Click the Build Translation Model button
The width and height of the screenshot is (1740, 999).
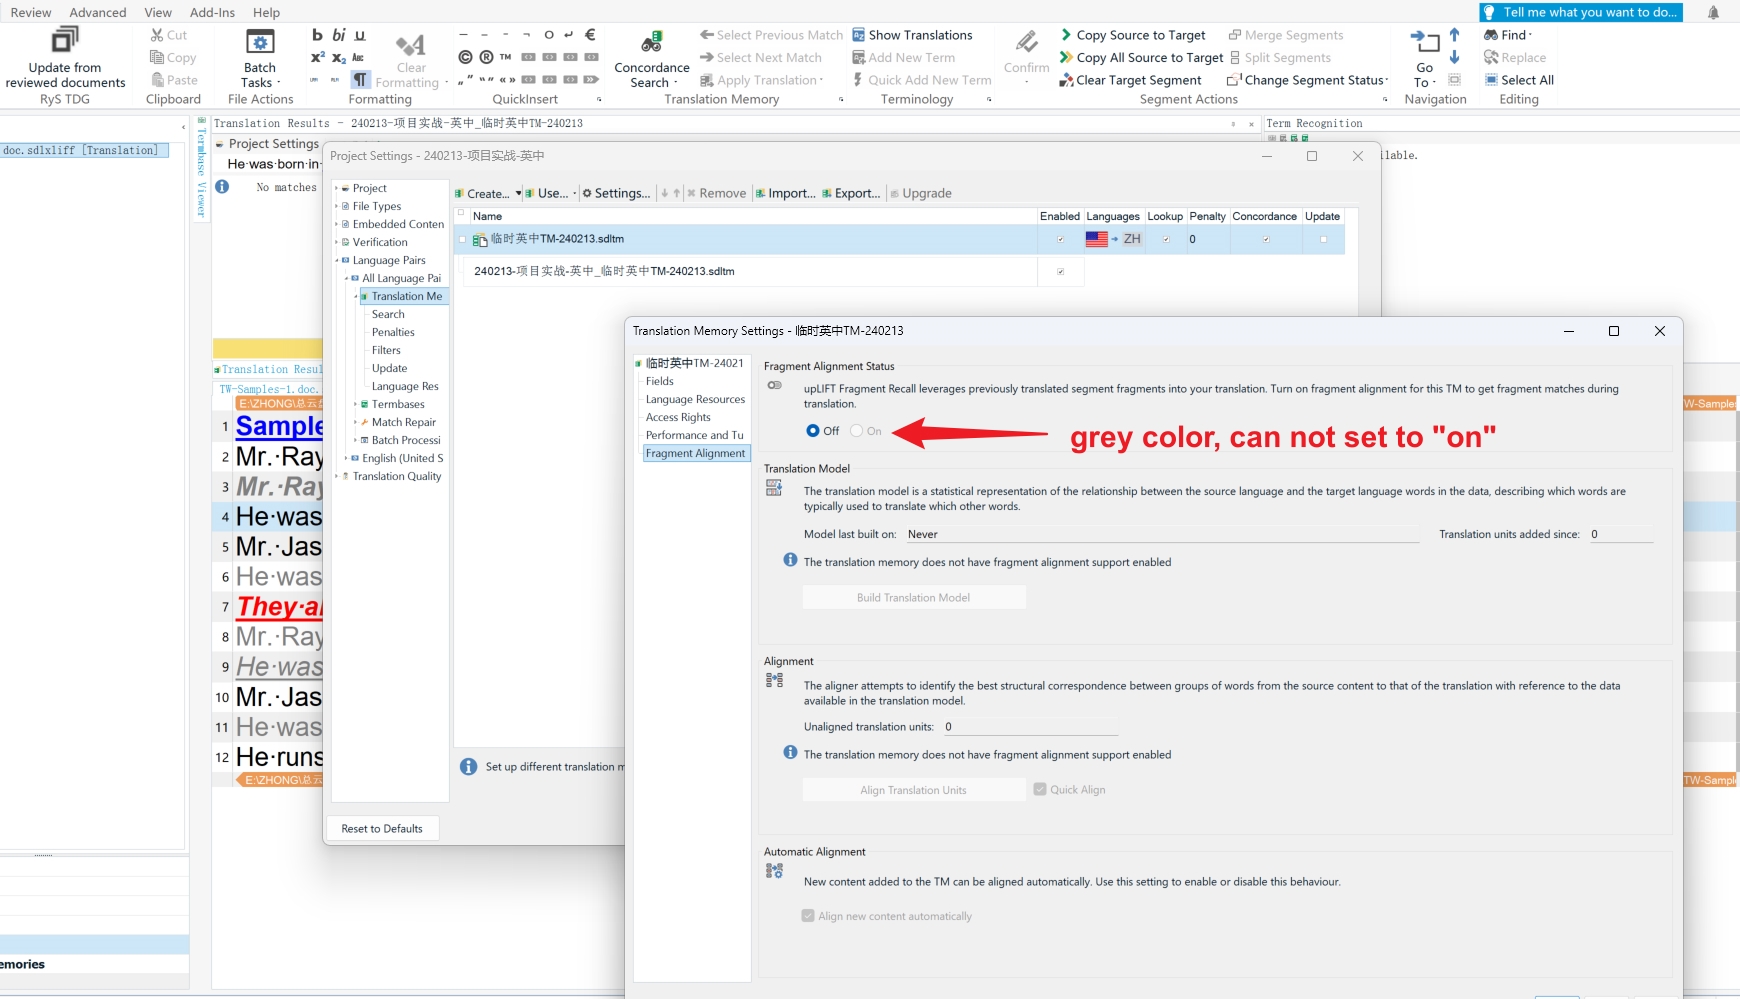coord(914,597)
